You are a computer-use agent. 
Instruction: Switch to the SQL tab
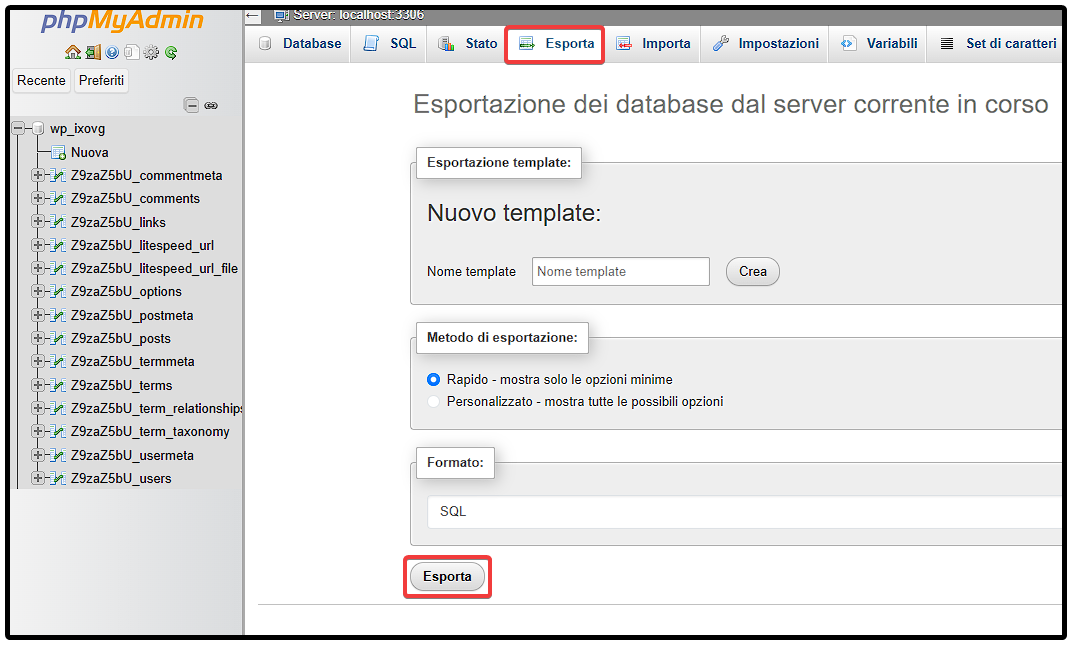389,44
